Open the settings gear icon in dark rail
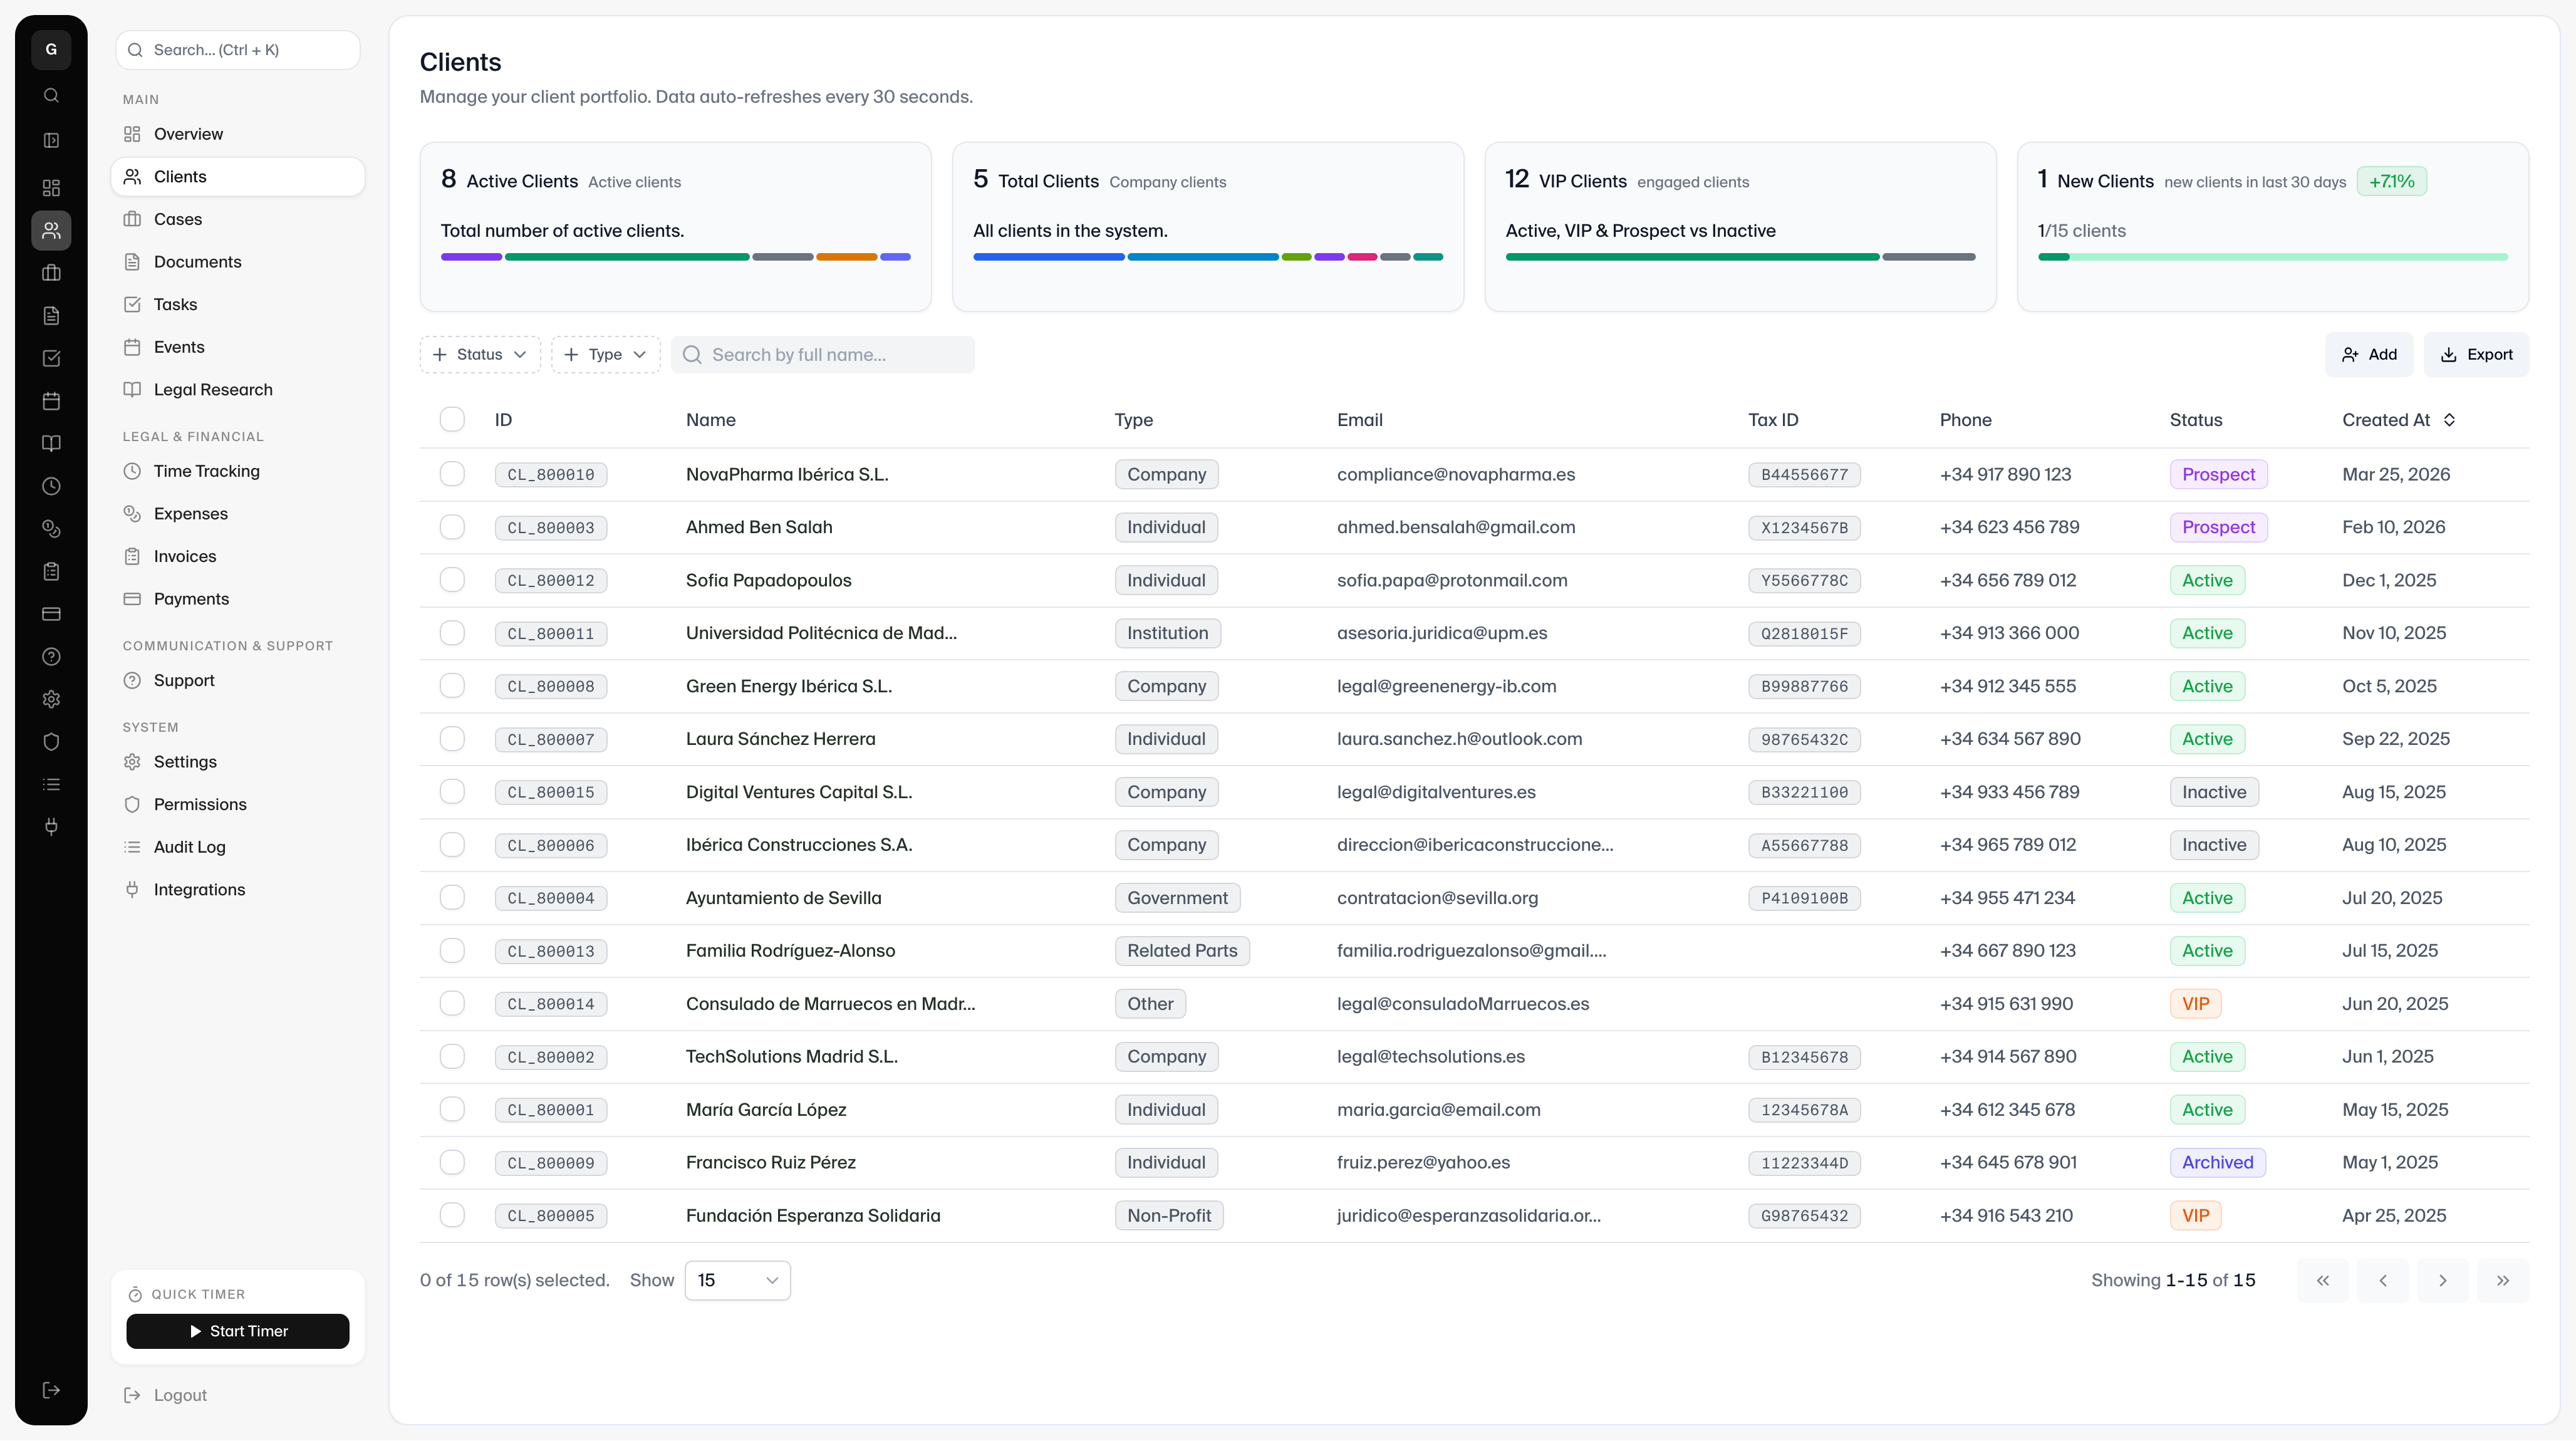This screenshot has height=1441, width=2576. click(51, 699)
